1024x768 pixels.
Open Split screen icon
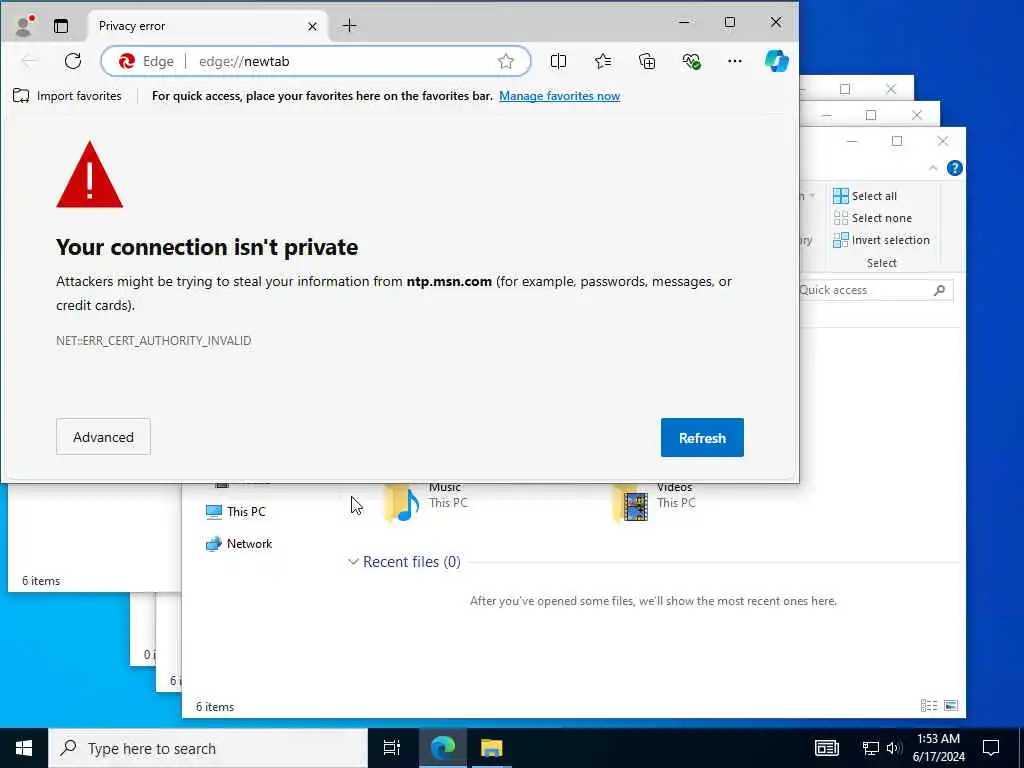click(x=558, y=61)
